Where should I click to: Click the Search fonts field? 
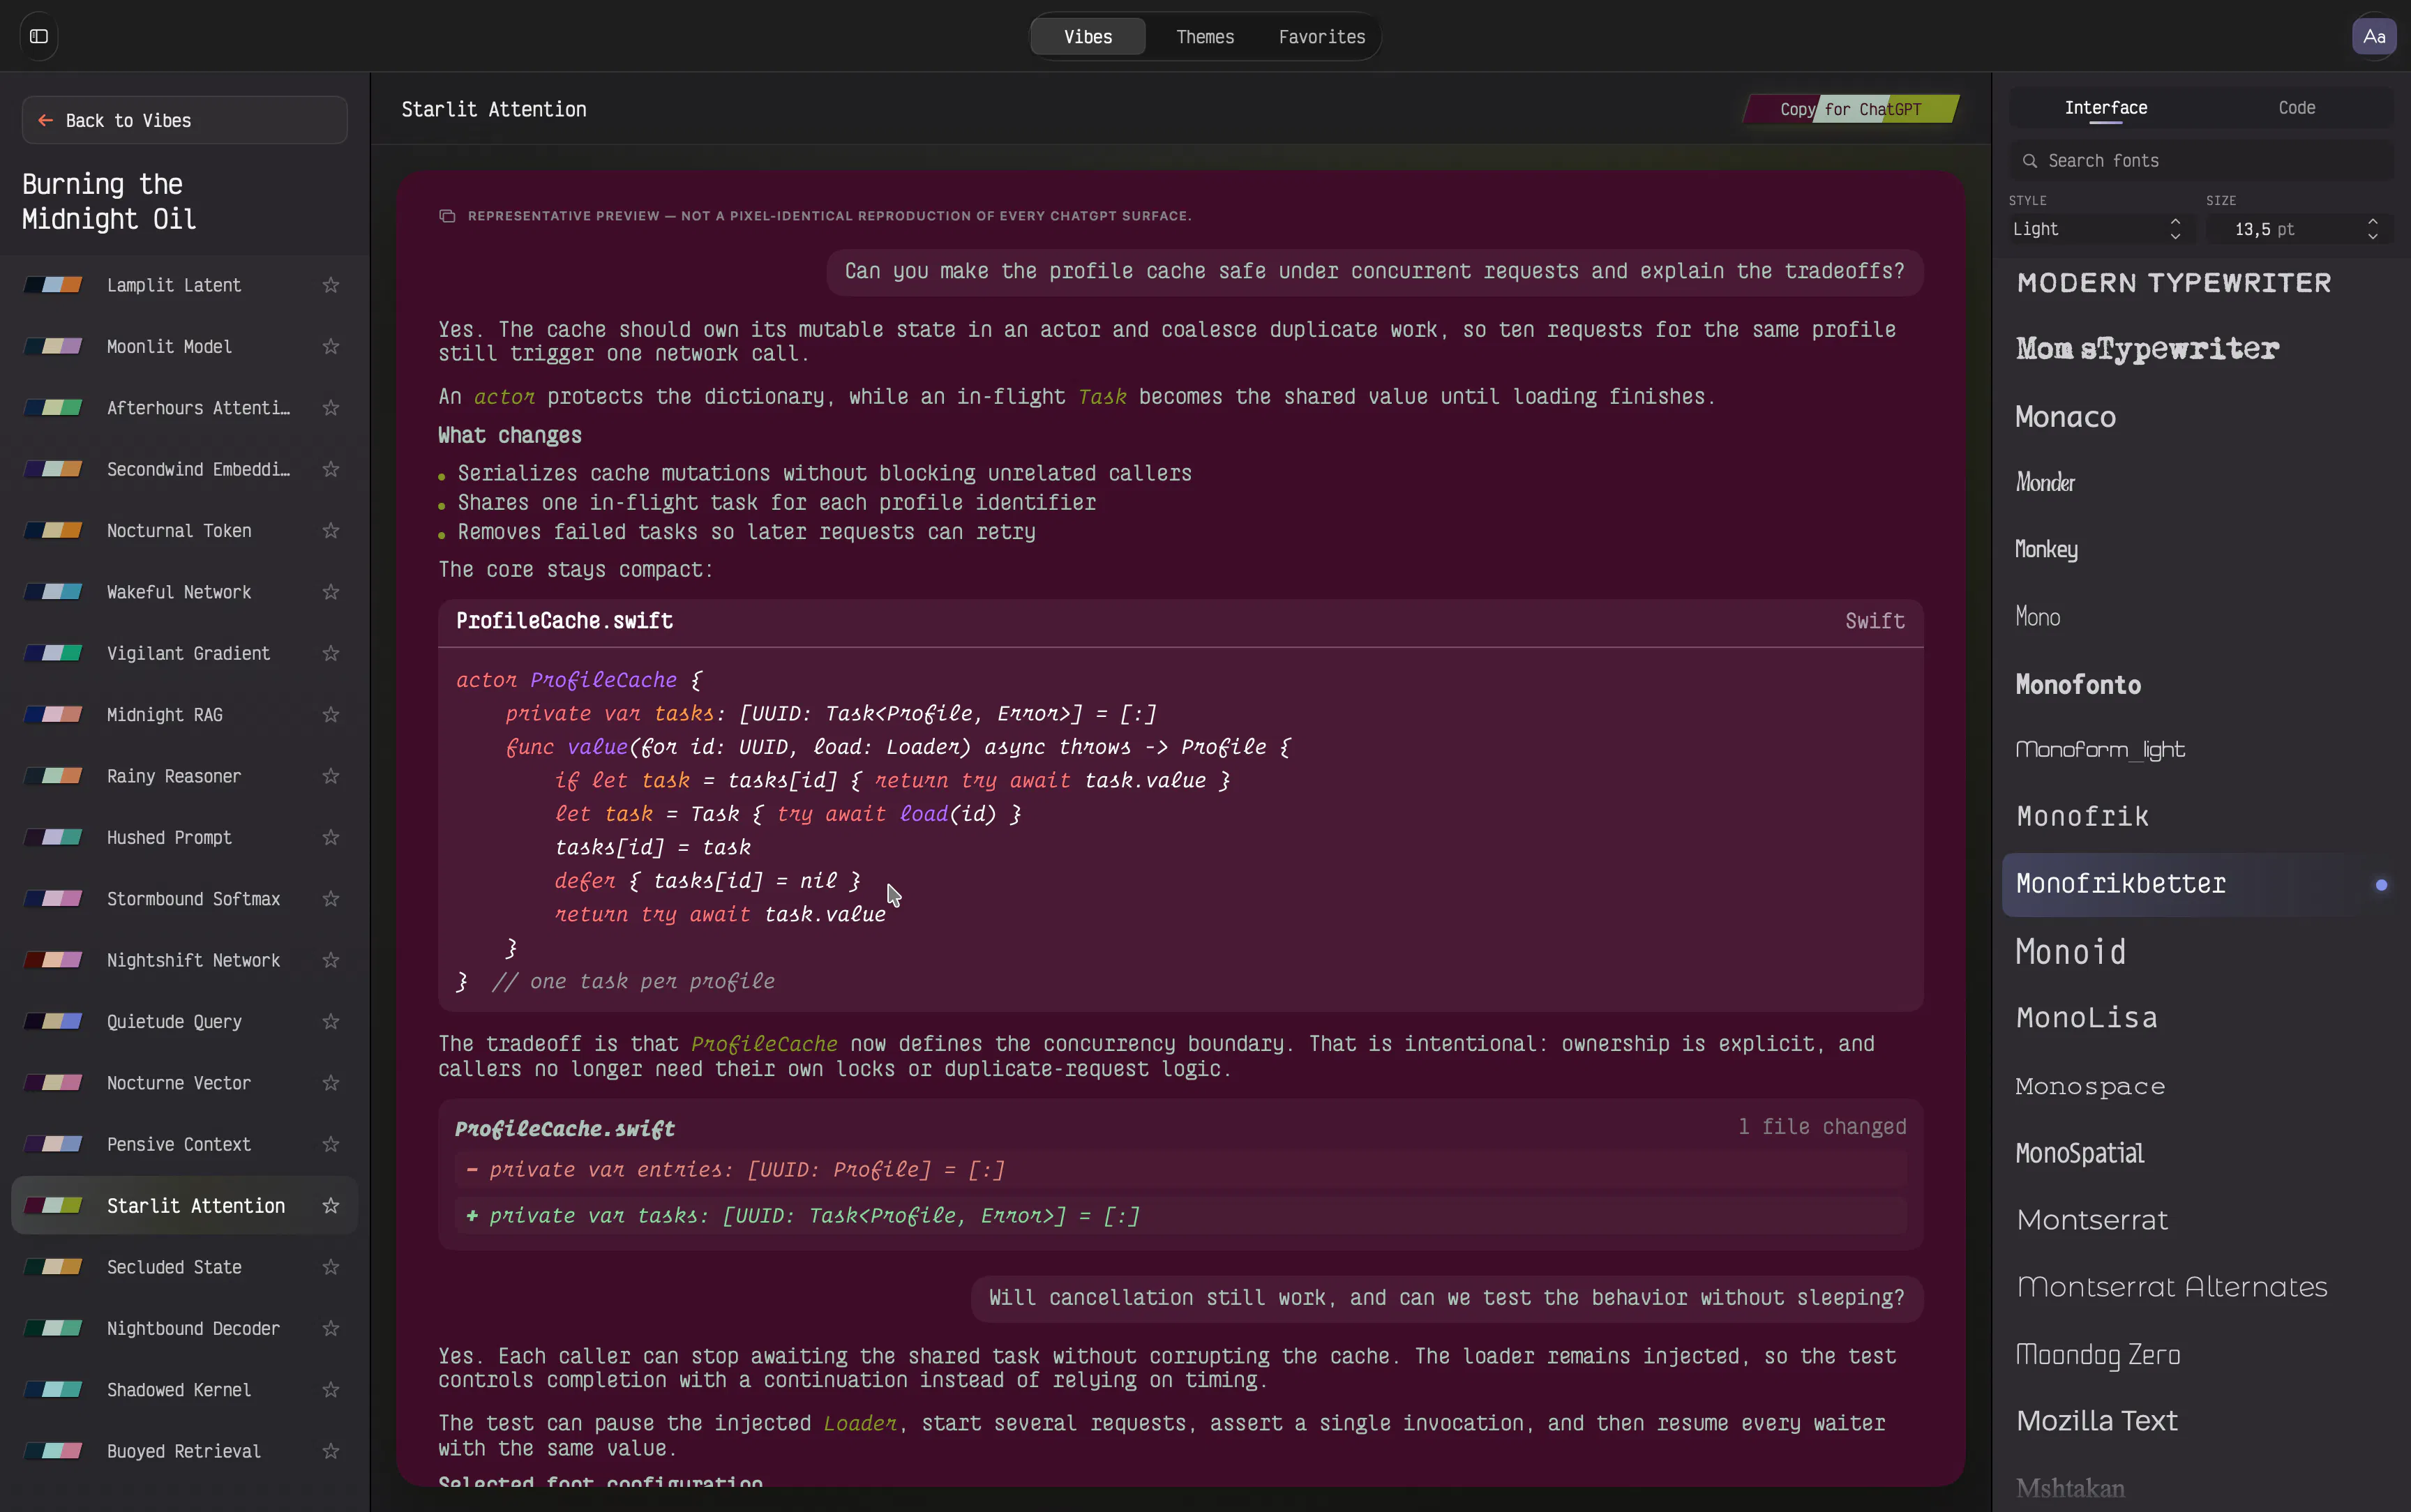point(2201,161)
